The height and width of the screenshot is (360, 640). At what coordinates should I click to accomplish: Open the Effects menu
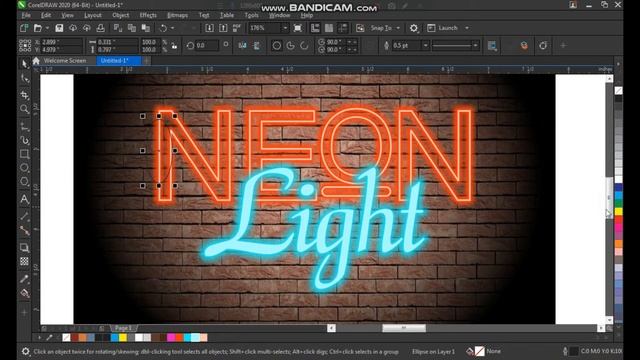[x=148, y=15]
